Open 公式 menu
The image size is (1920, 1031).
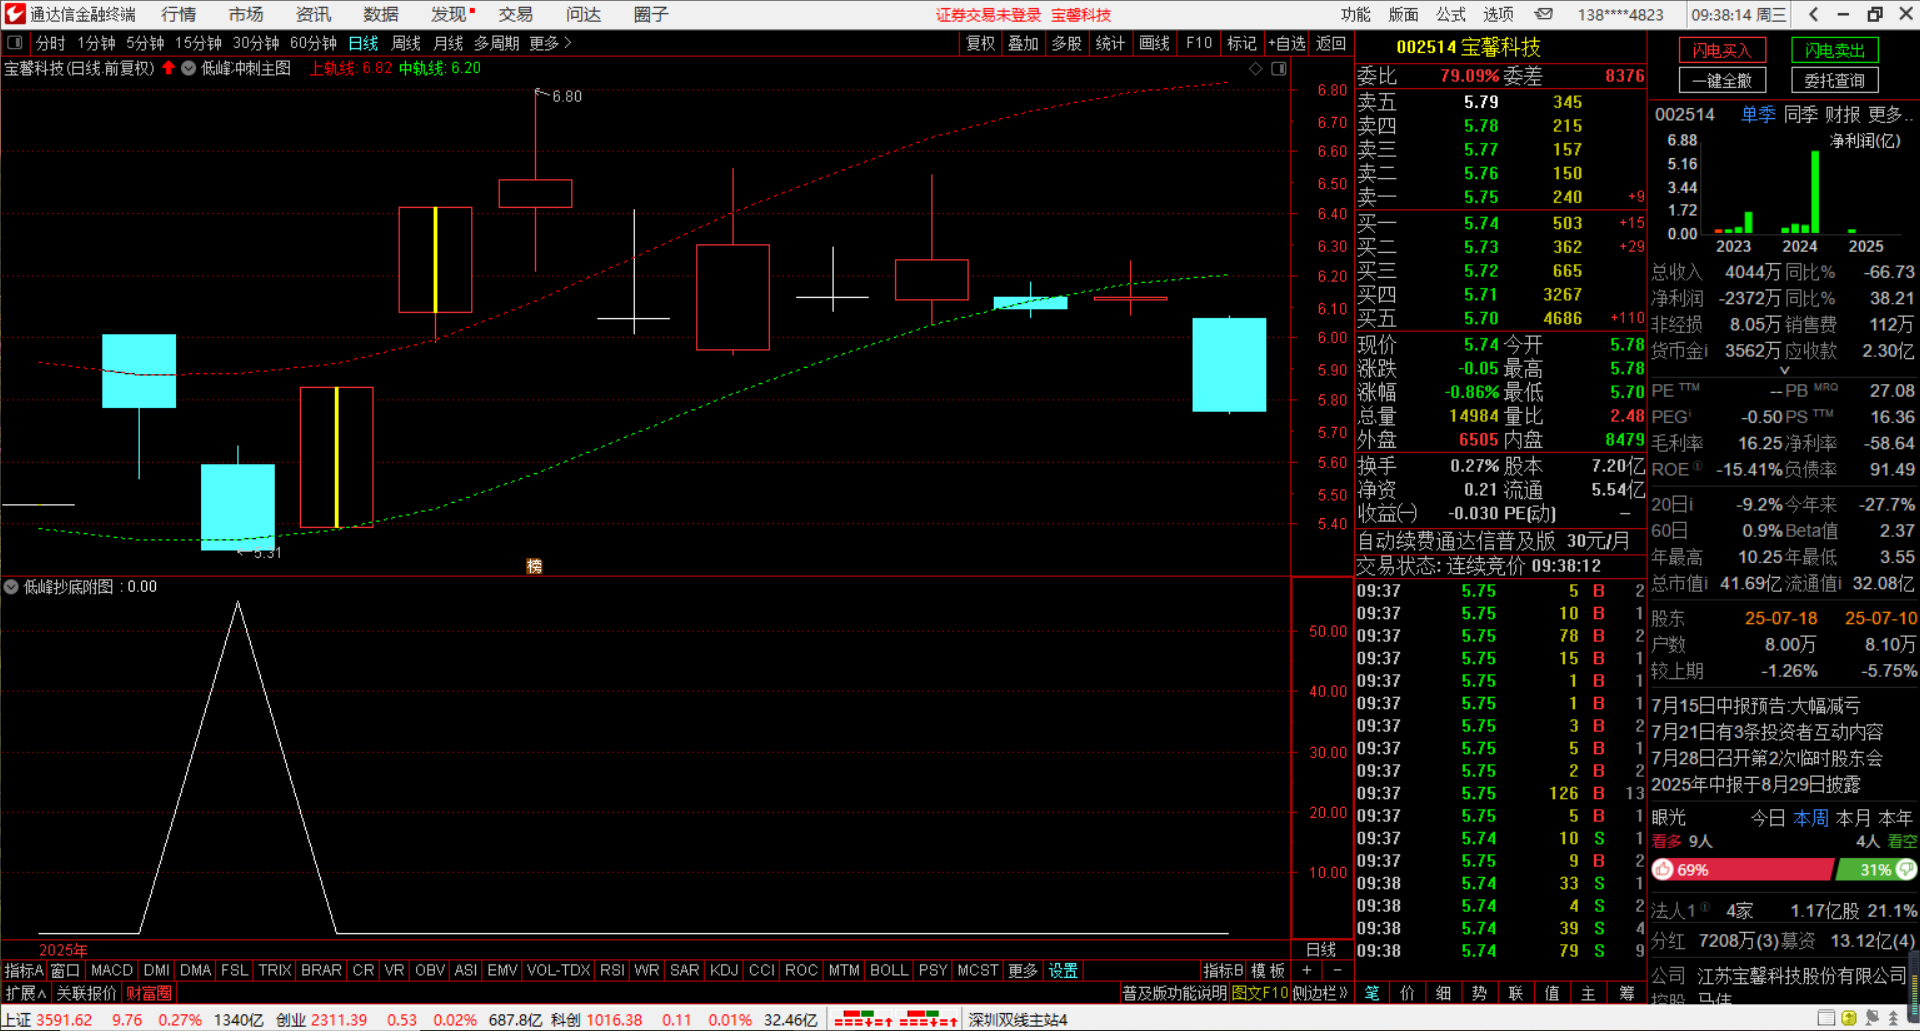1451,14
